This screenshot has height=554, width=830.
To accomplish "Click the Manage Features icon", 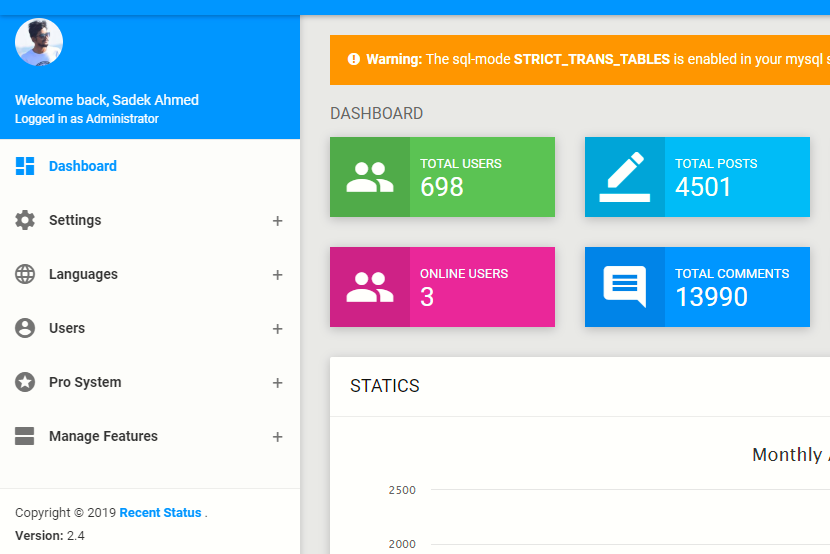I will pos(25,436).
